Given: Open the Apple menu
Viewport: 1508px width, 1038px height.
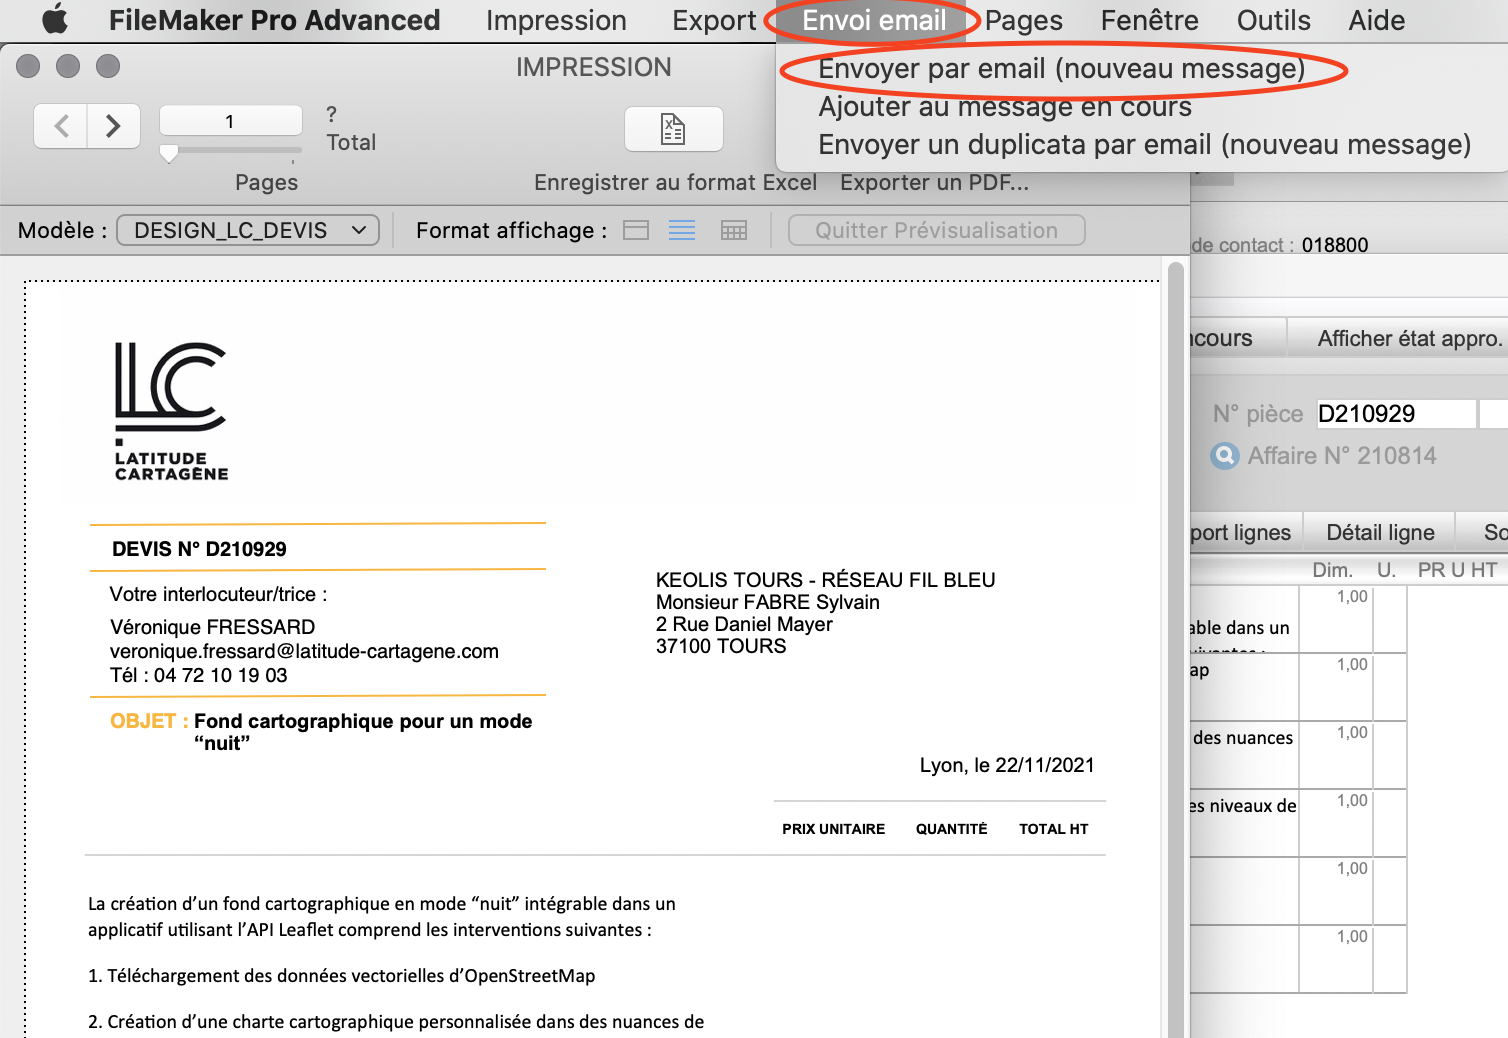Looking at the screenshot, I should pyautogui.click(x=56, y=20).
